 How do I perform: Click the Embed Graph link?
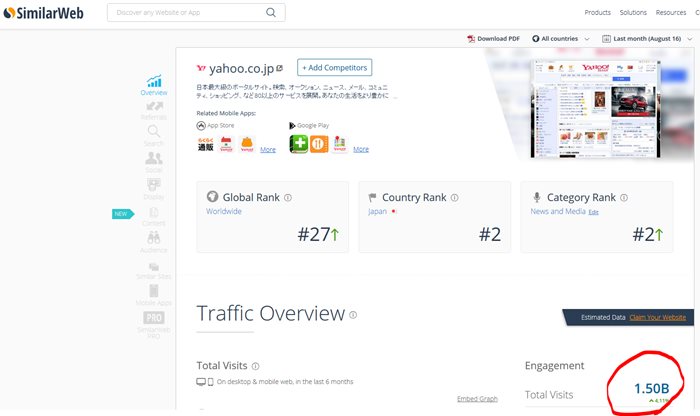(477, 399)
